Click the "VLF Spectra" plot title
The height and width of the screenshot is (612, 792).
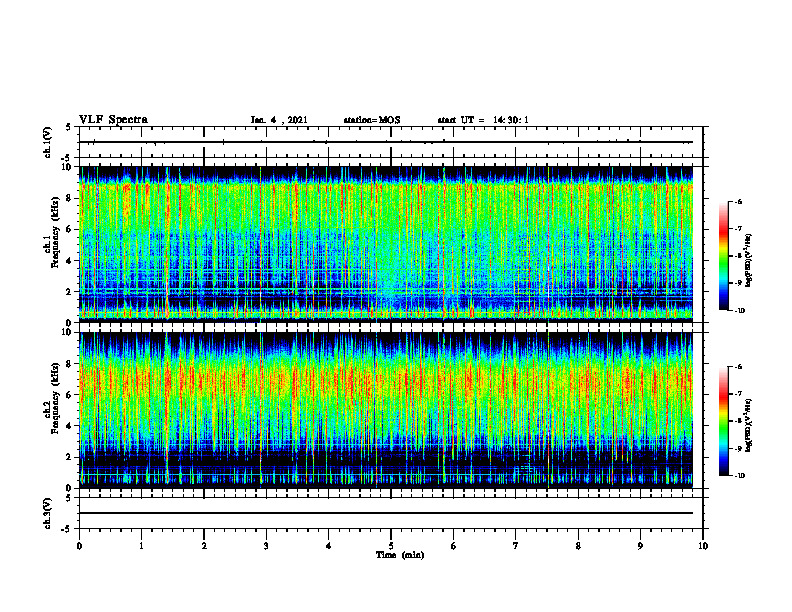point(113,120)
